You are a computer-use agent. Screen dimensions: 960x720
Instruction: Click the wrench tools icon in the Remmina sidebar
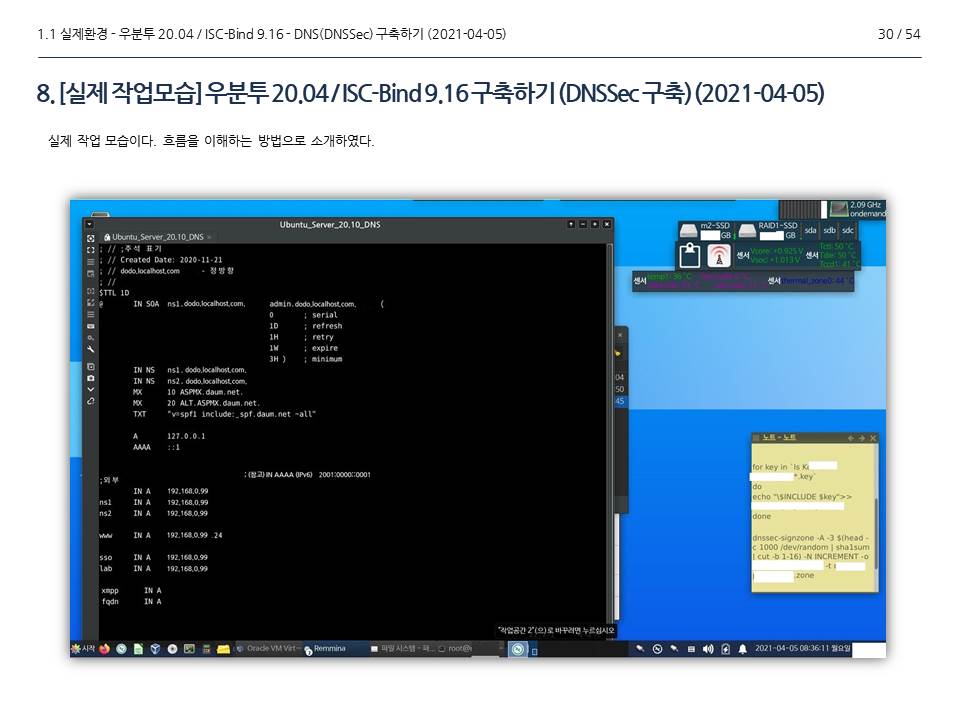[x=91, y=349]
